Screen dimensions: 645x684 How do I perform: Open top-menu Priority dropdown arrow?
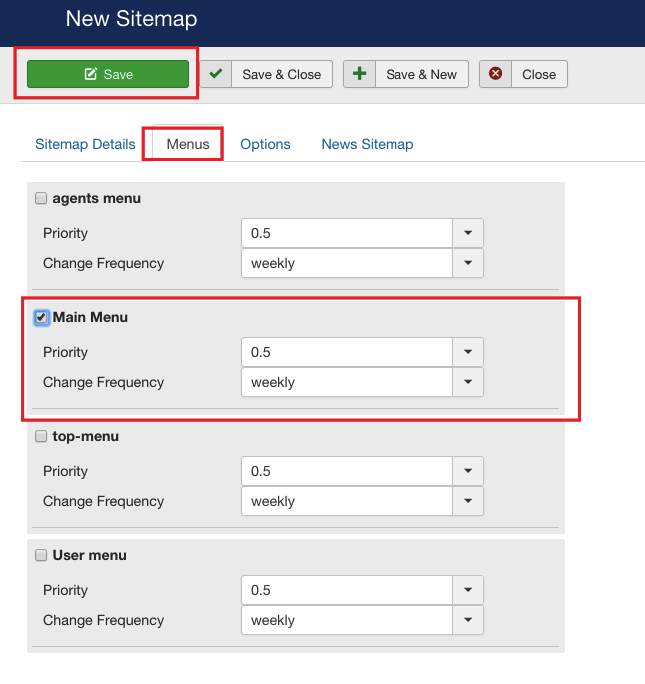point(468,471)
